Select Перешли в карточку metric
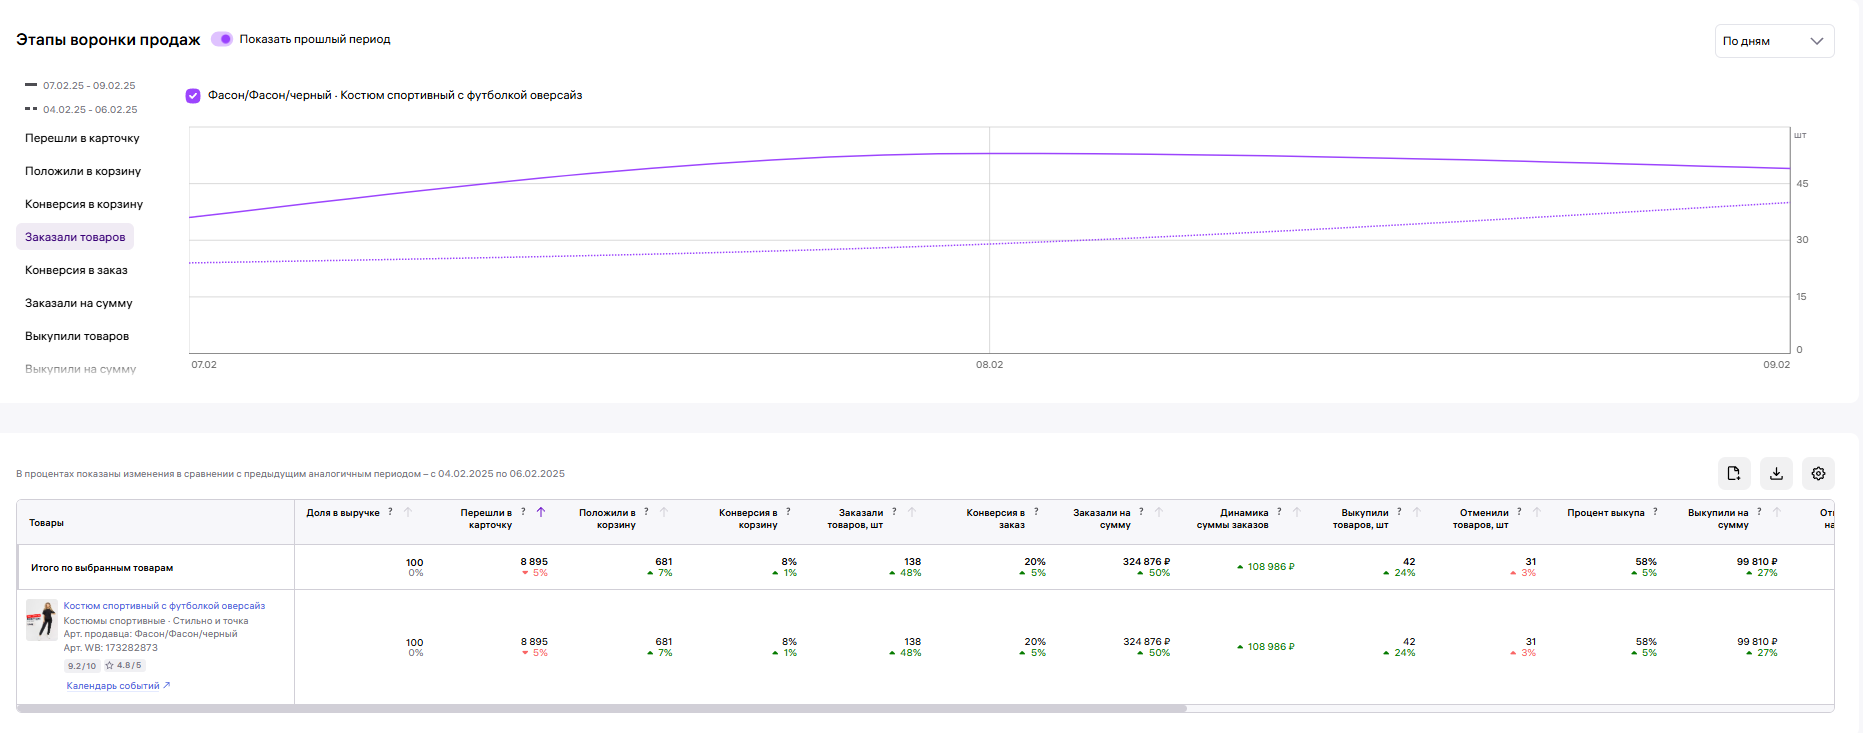 (x=82, y=138)
